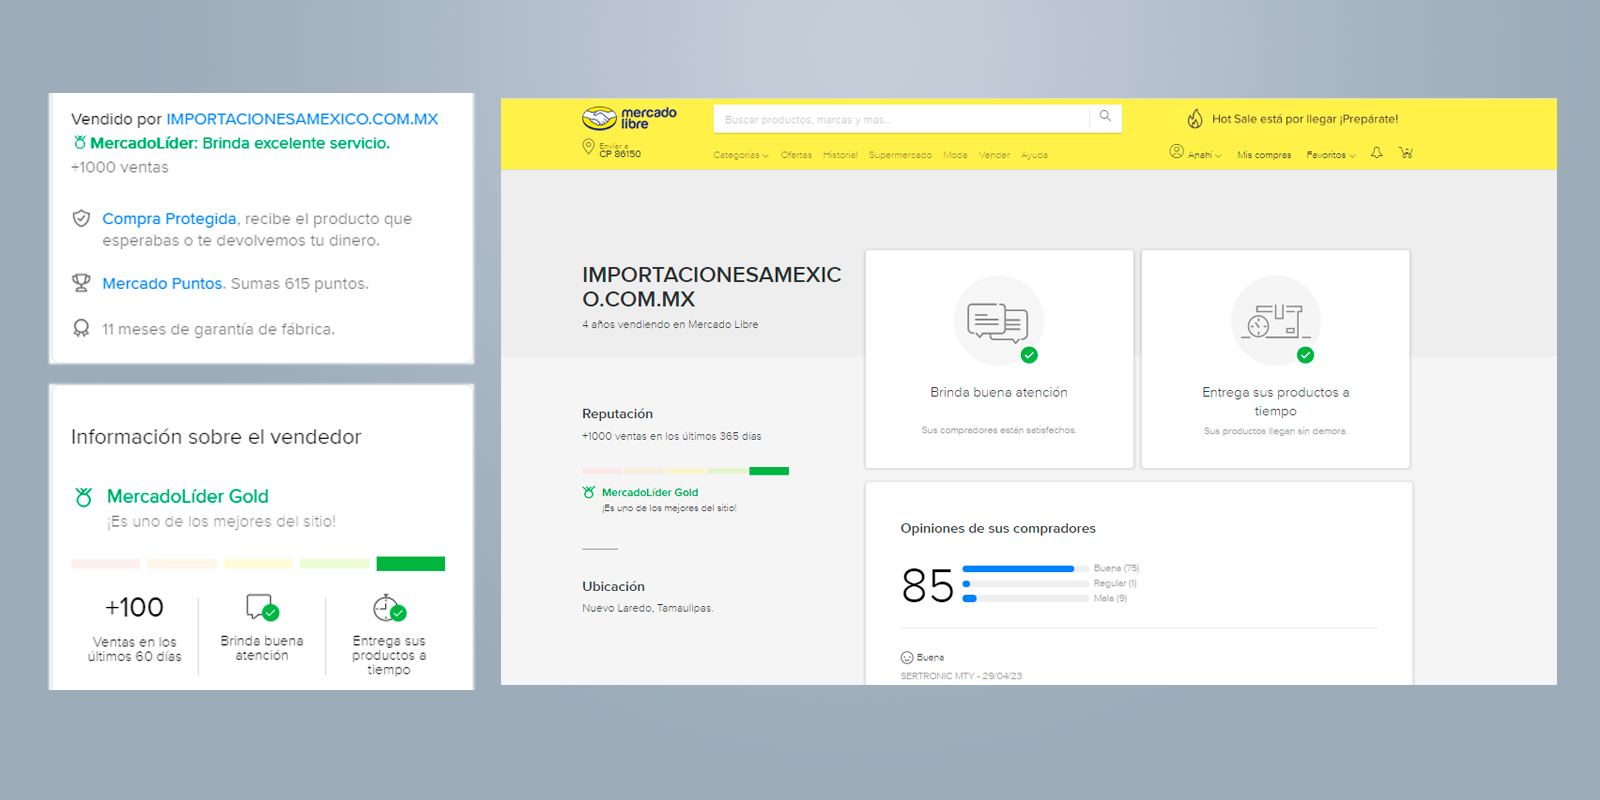
Task: Expand the Anahí account menu
Action: coord(1204,155)
